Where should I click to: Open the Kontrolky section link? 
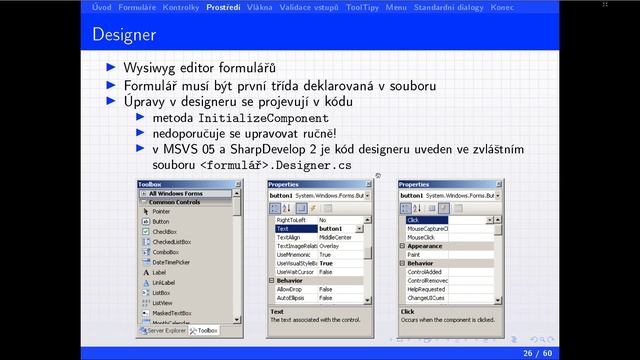pyautogui.click(x=181, y=7)
